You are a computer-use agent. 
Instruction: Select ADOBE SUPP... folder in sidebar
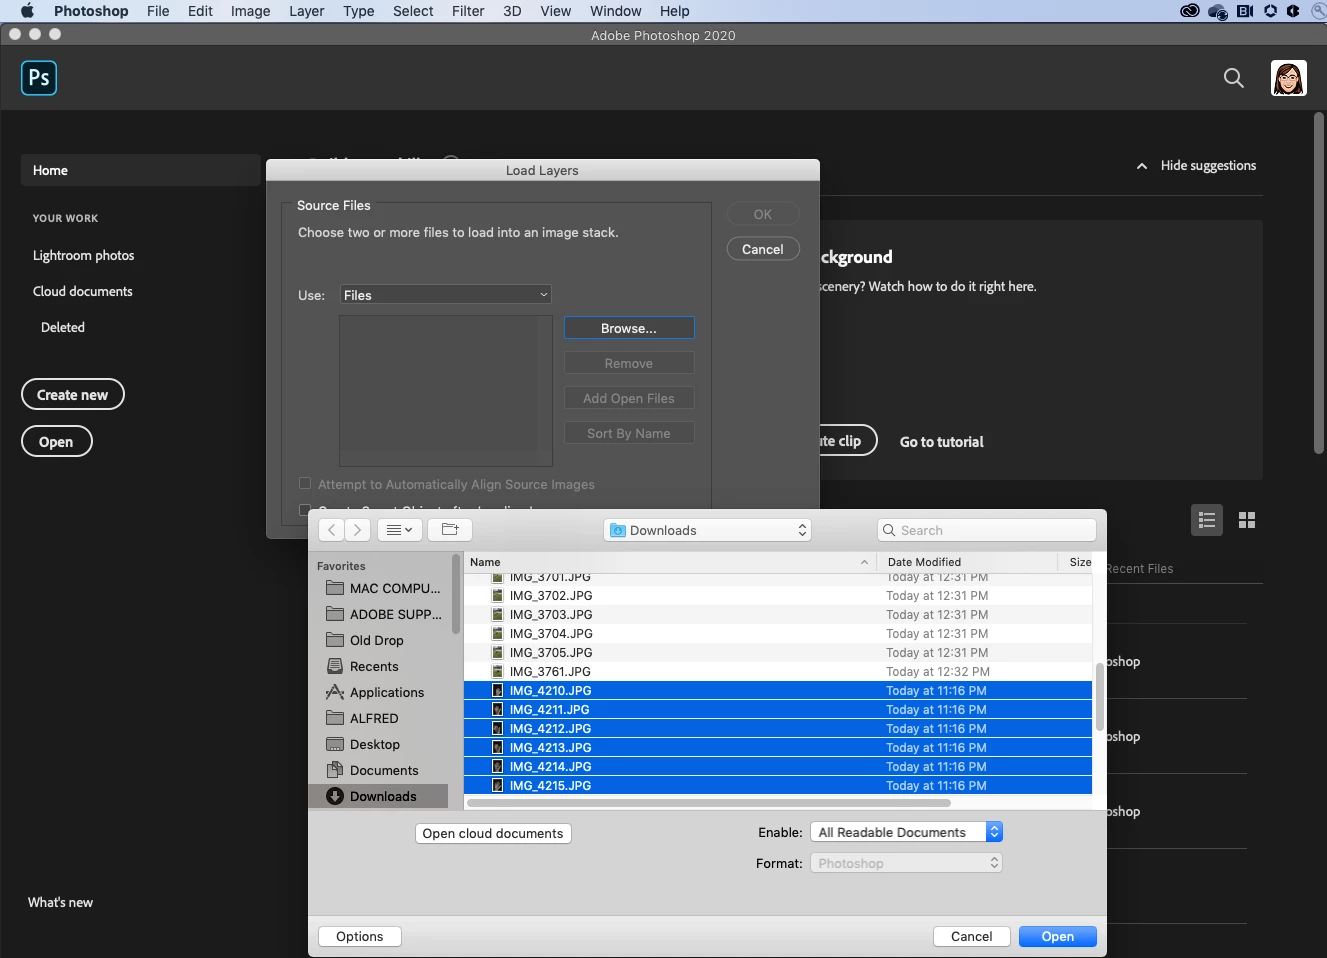point(383,614)
